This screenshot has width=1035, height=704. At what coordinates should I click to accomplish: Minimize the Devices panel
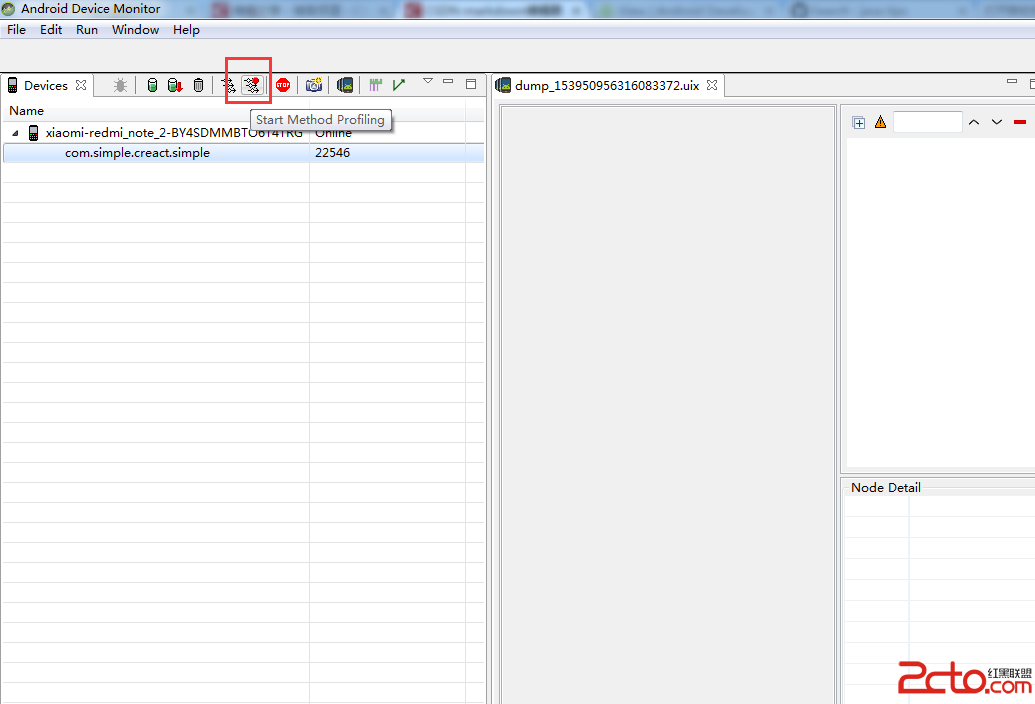click(448, 81)
